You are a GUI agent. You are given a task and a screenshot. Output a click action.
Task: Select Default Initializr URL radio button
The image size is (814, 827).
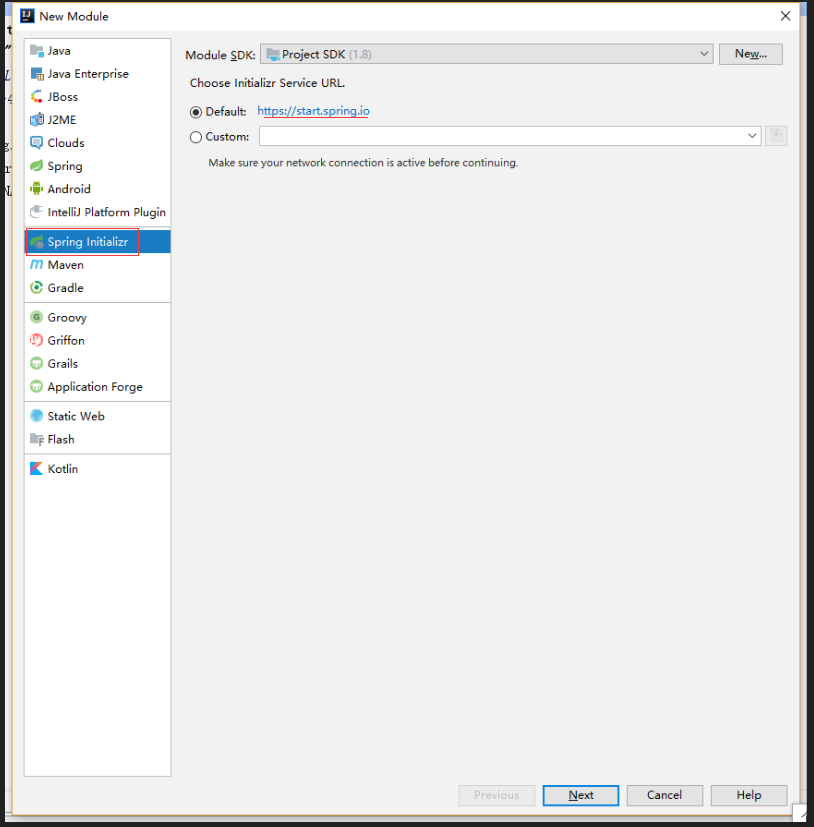pos(196,112)
